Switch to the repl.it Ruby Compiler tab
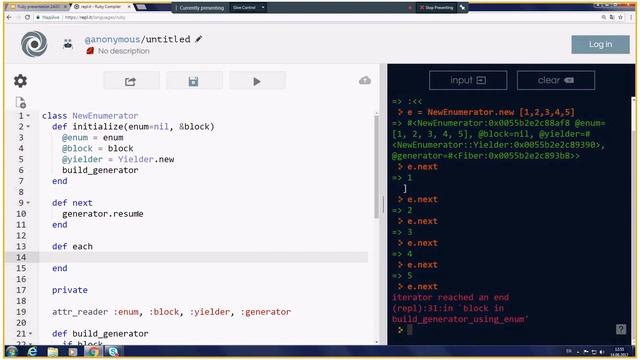This screenshot has width=640, height=360. 100,7
